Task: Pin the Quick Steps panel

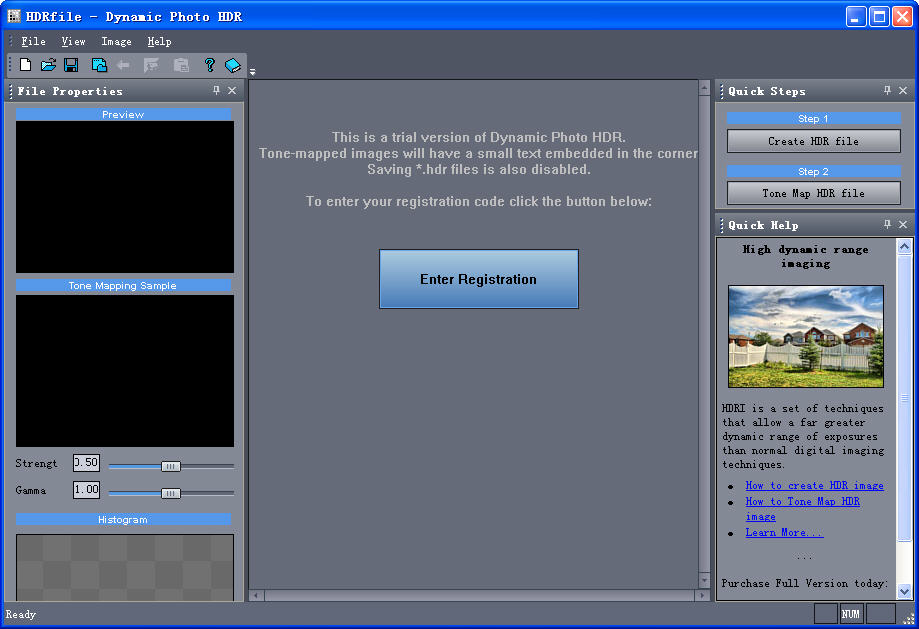Action: 887,90
